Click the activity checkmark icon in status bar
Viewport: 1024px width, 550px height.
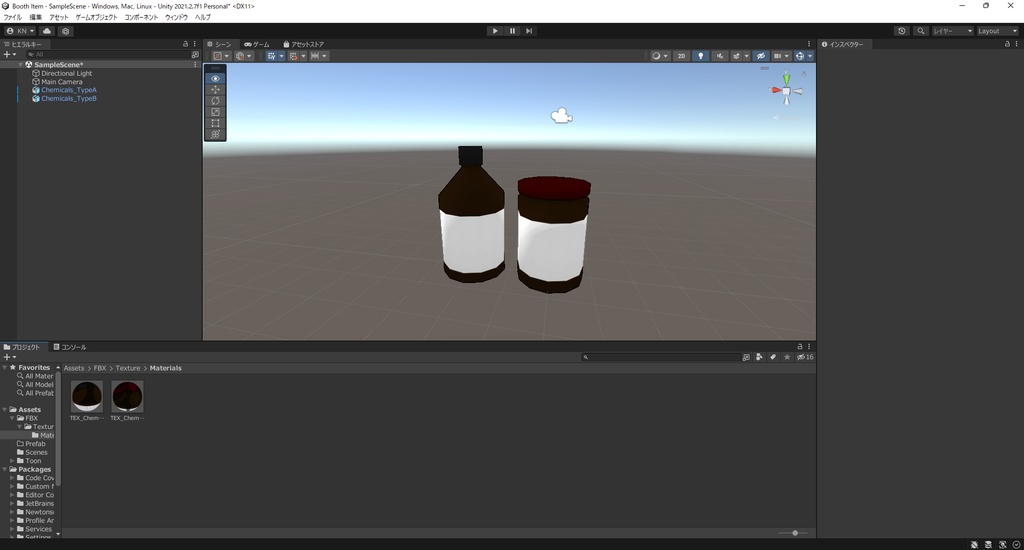(x=1016, y=544)
